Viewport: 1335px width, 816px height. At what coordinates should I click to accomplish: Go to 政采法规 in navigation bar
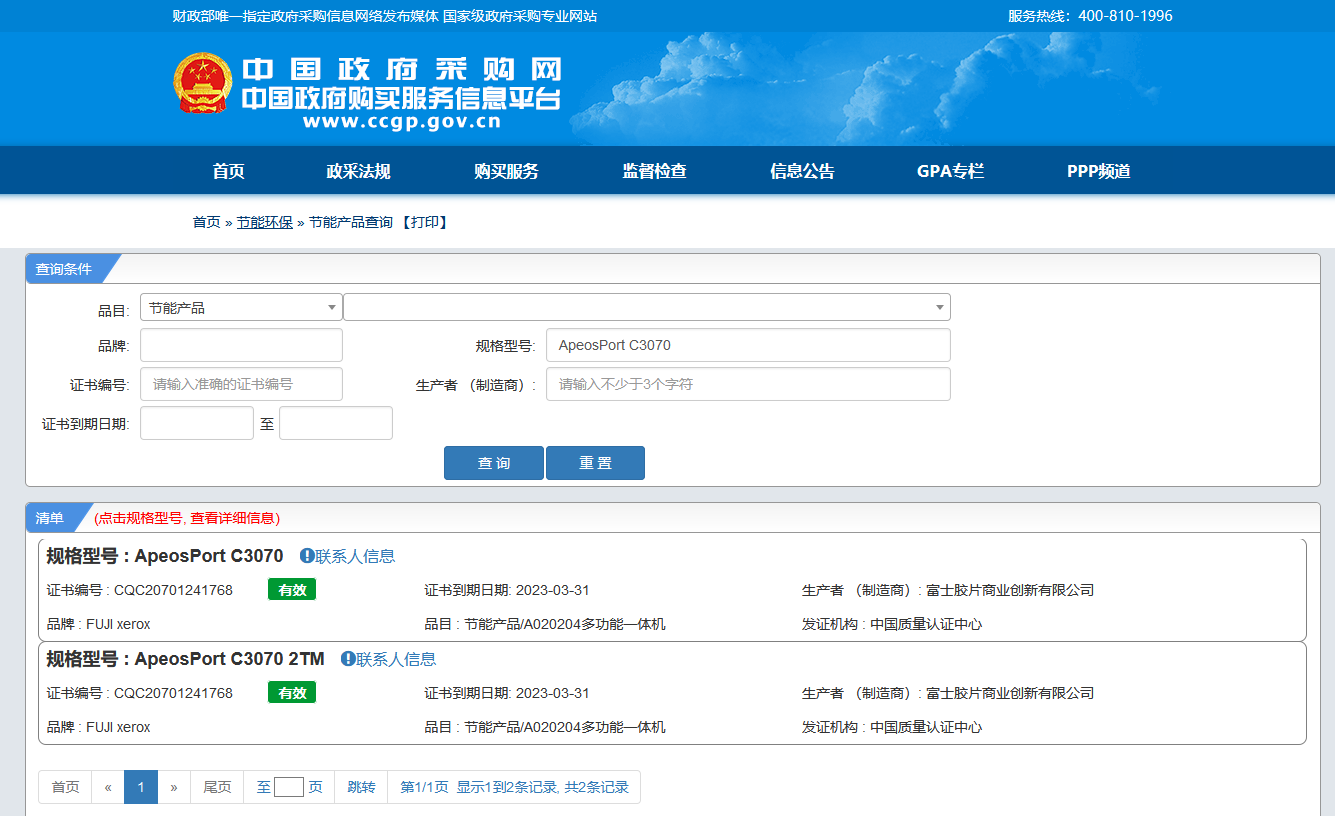pos(358,171)
